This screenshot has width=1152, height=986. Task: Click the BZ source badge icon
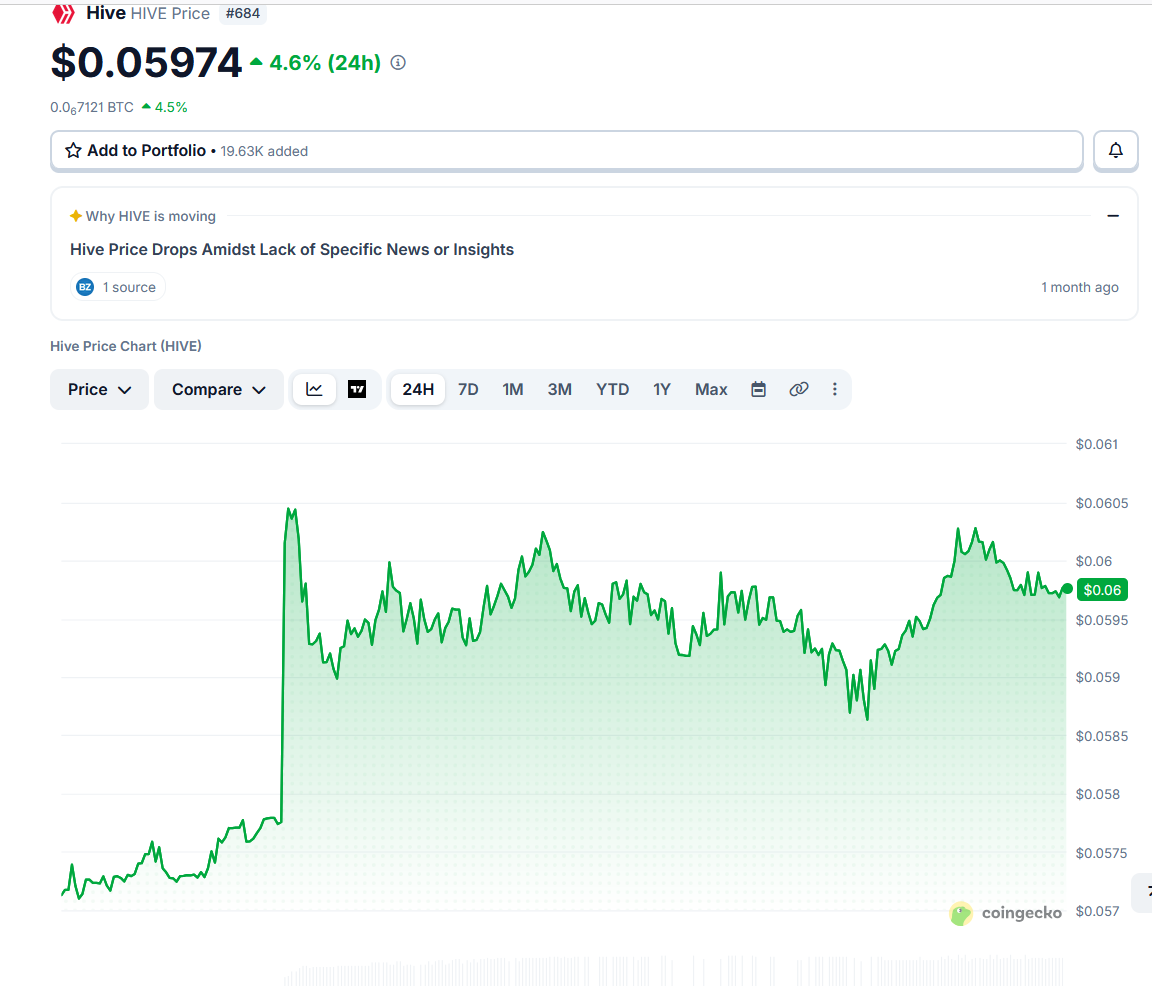85,287
